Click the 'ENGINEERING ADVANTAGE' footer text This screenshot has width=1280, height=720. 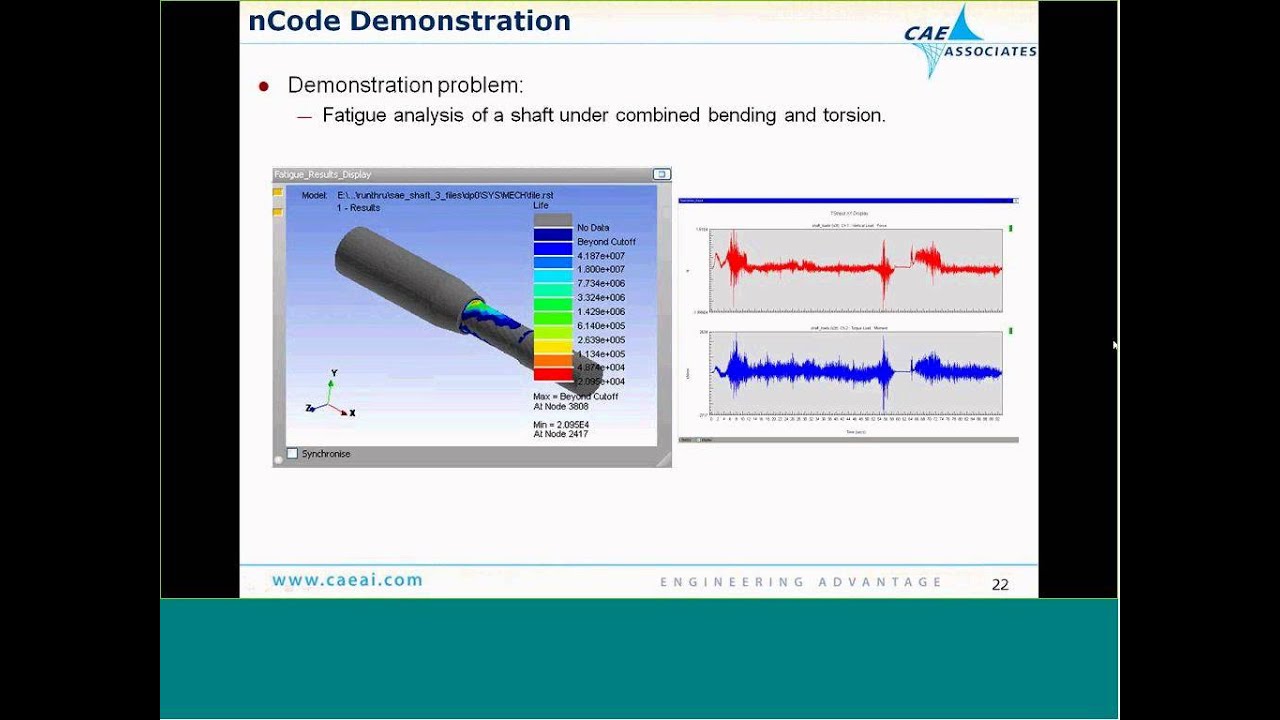801,582
